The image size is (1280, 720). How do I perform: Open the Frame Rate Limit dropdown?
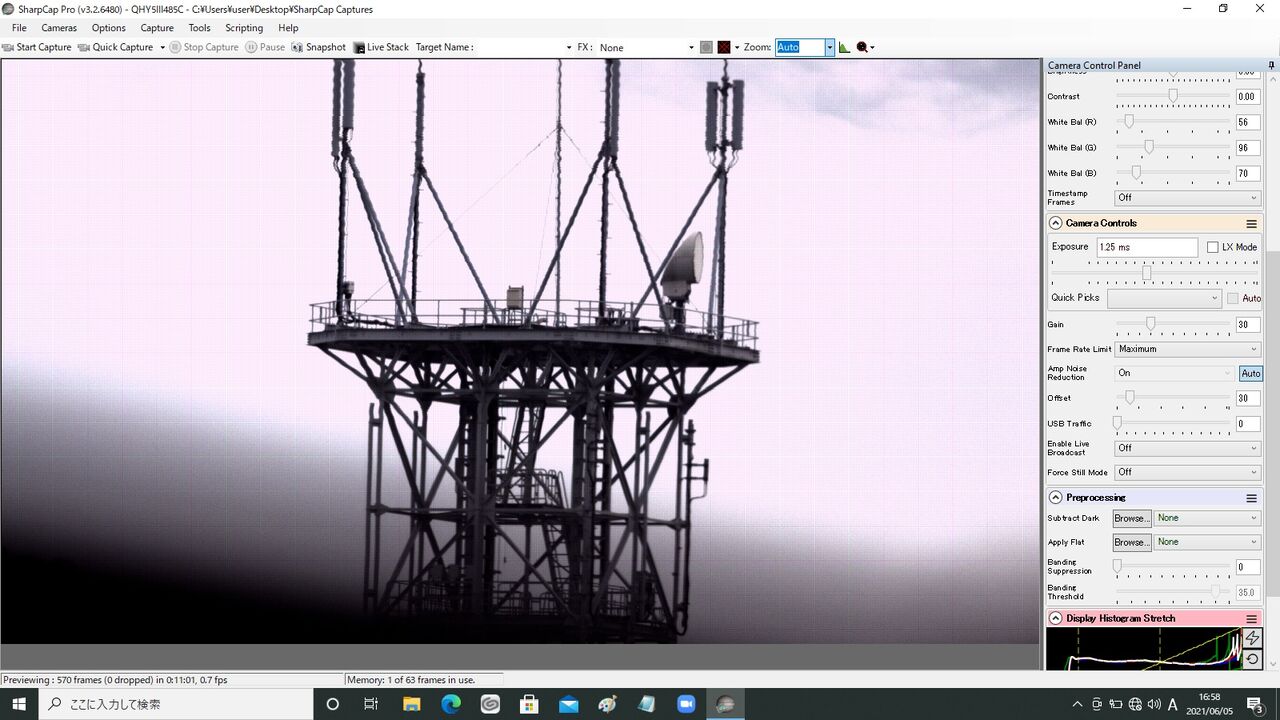(1188, 349)
